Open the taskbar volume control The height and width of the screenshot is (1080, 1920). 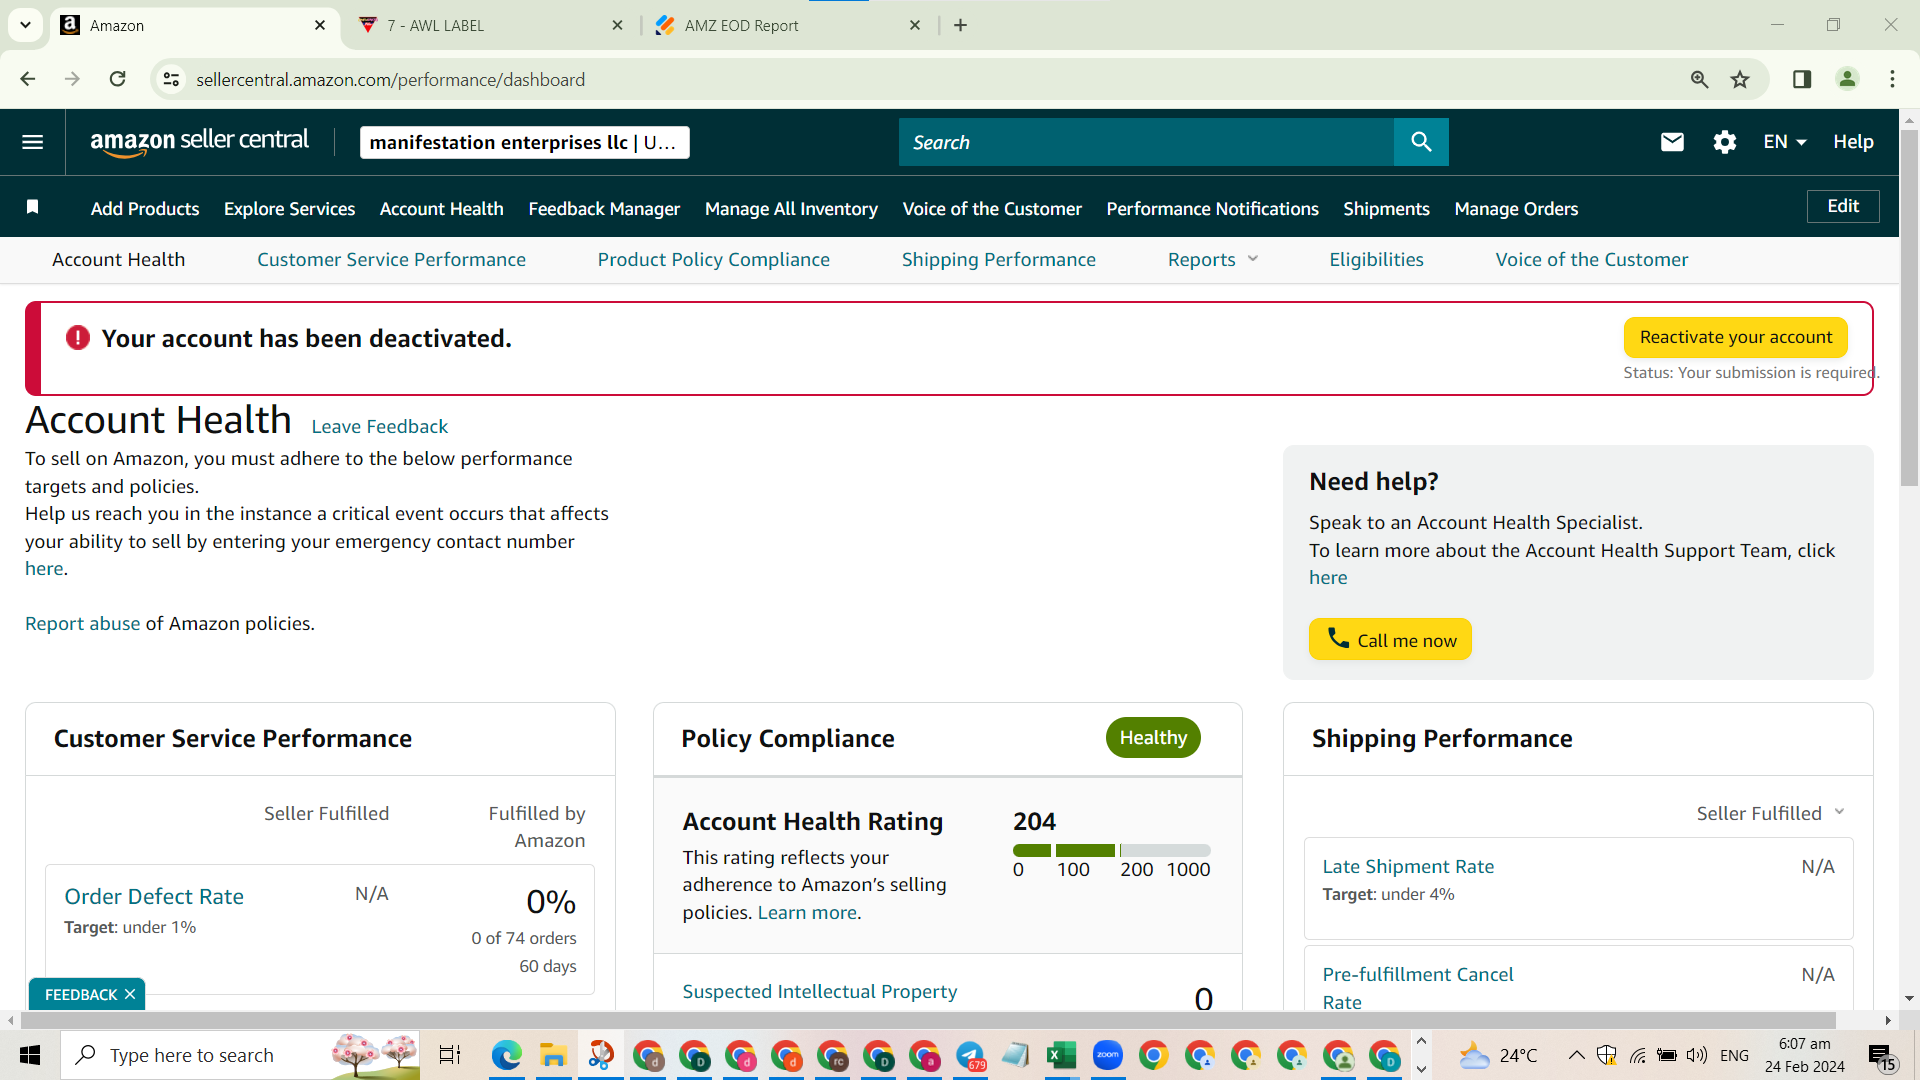pyautogui.click(x=1696, y=1055)
